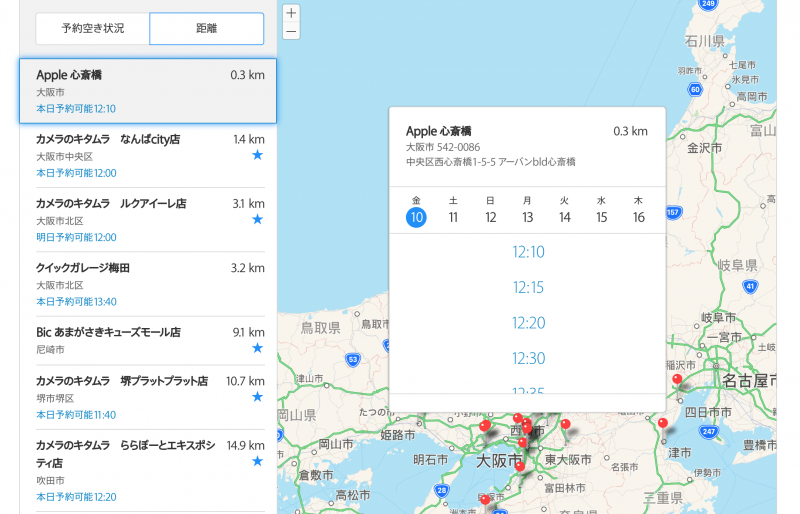Click 明日予約可能 12:00 link

pyautogui.click(x=76, y=237)
